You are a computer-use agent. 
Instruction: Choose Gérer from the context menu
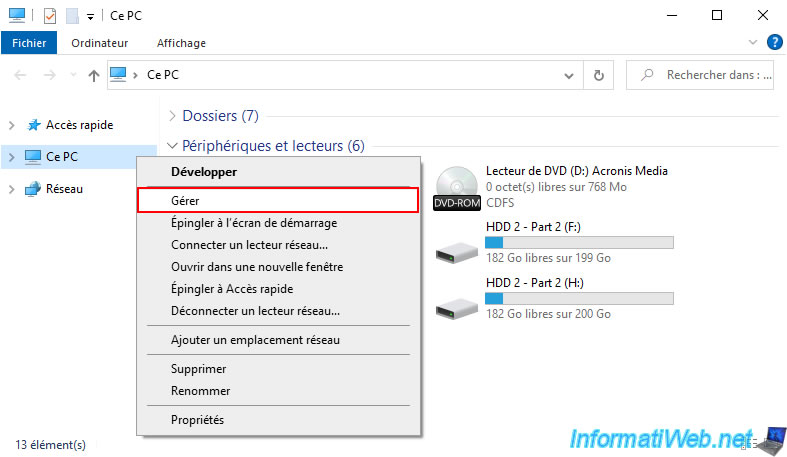(x=185, y=201)
